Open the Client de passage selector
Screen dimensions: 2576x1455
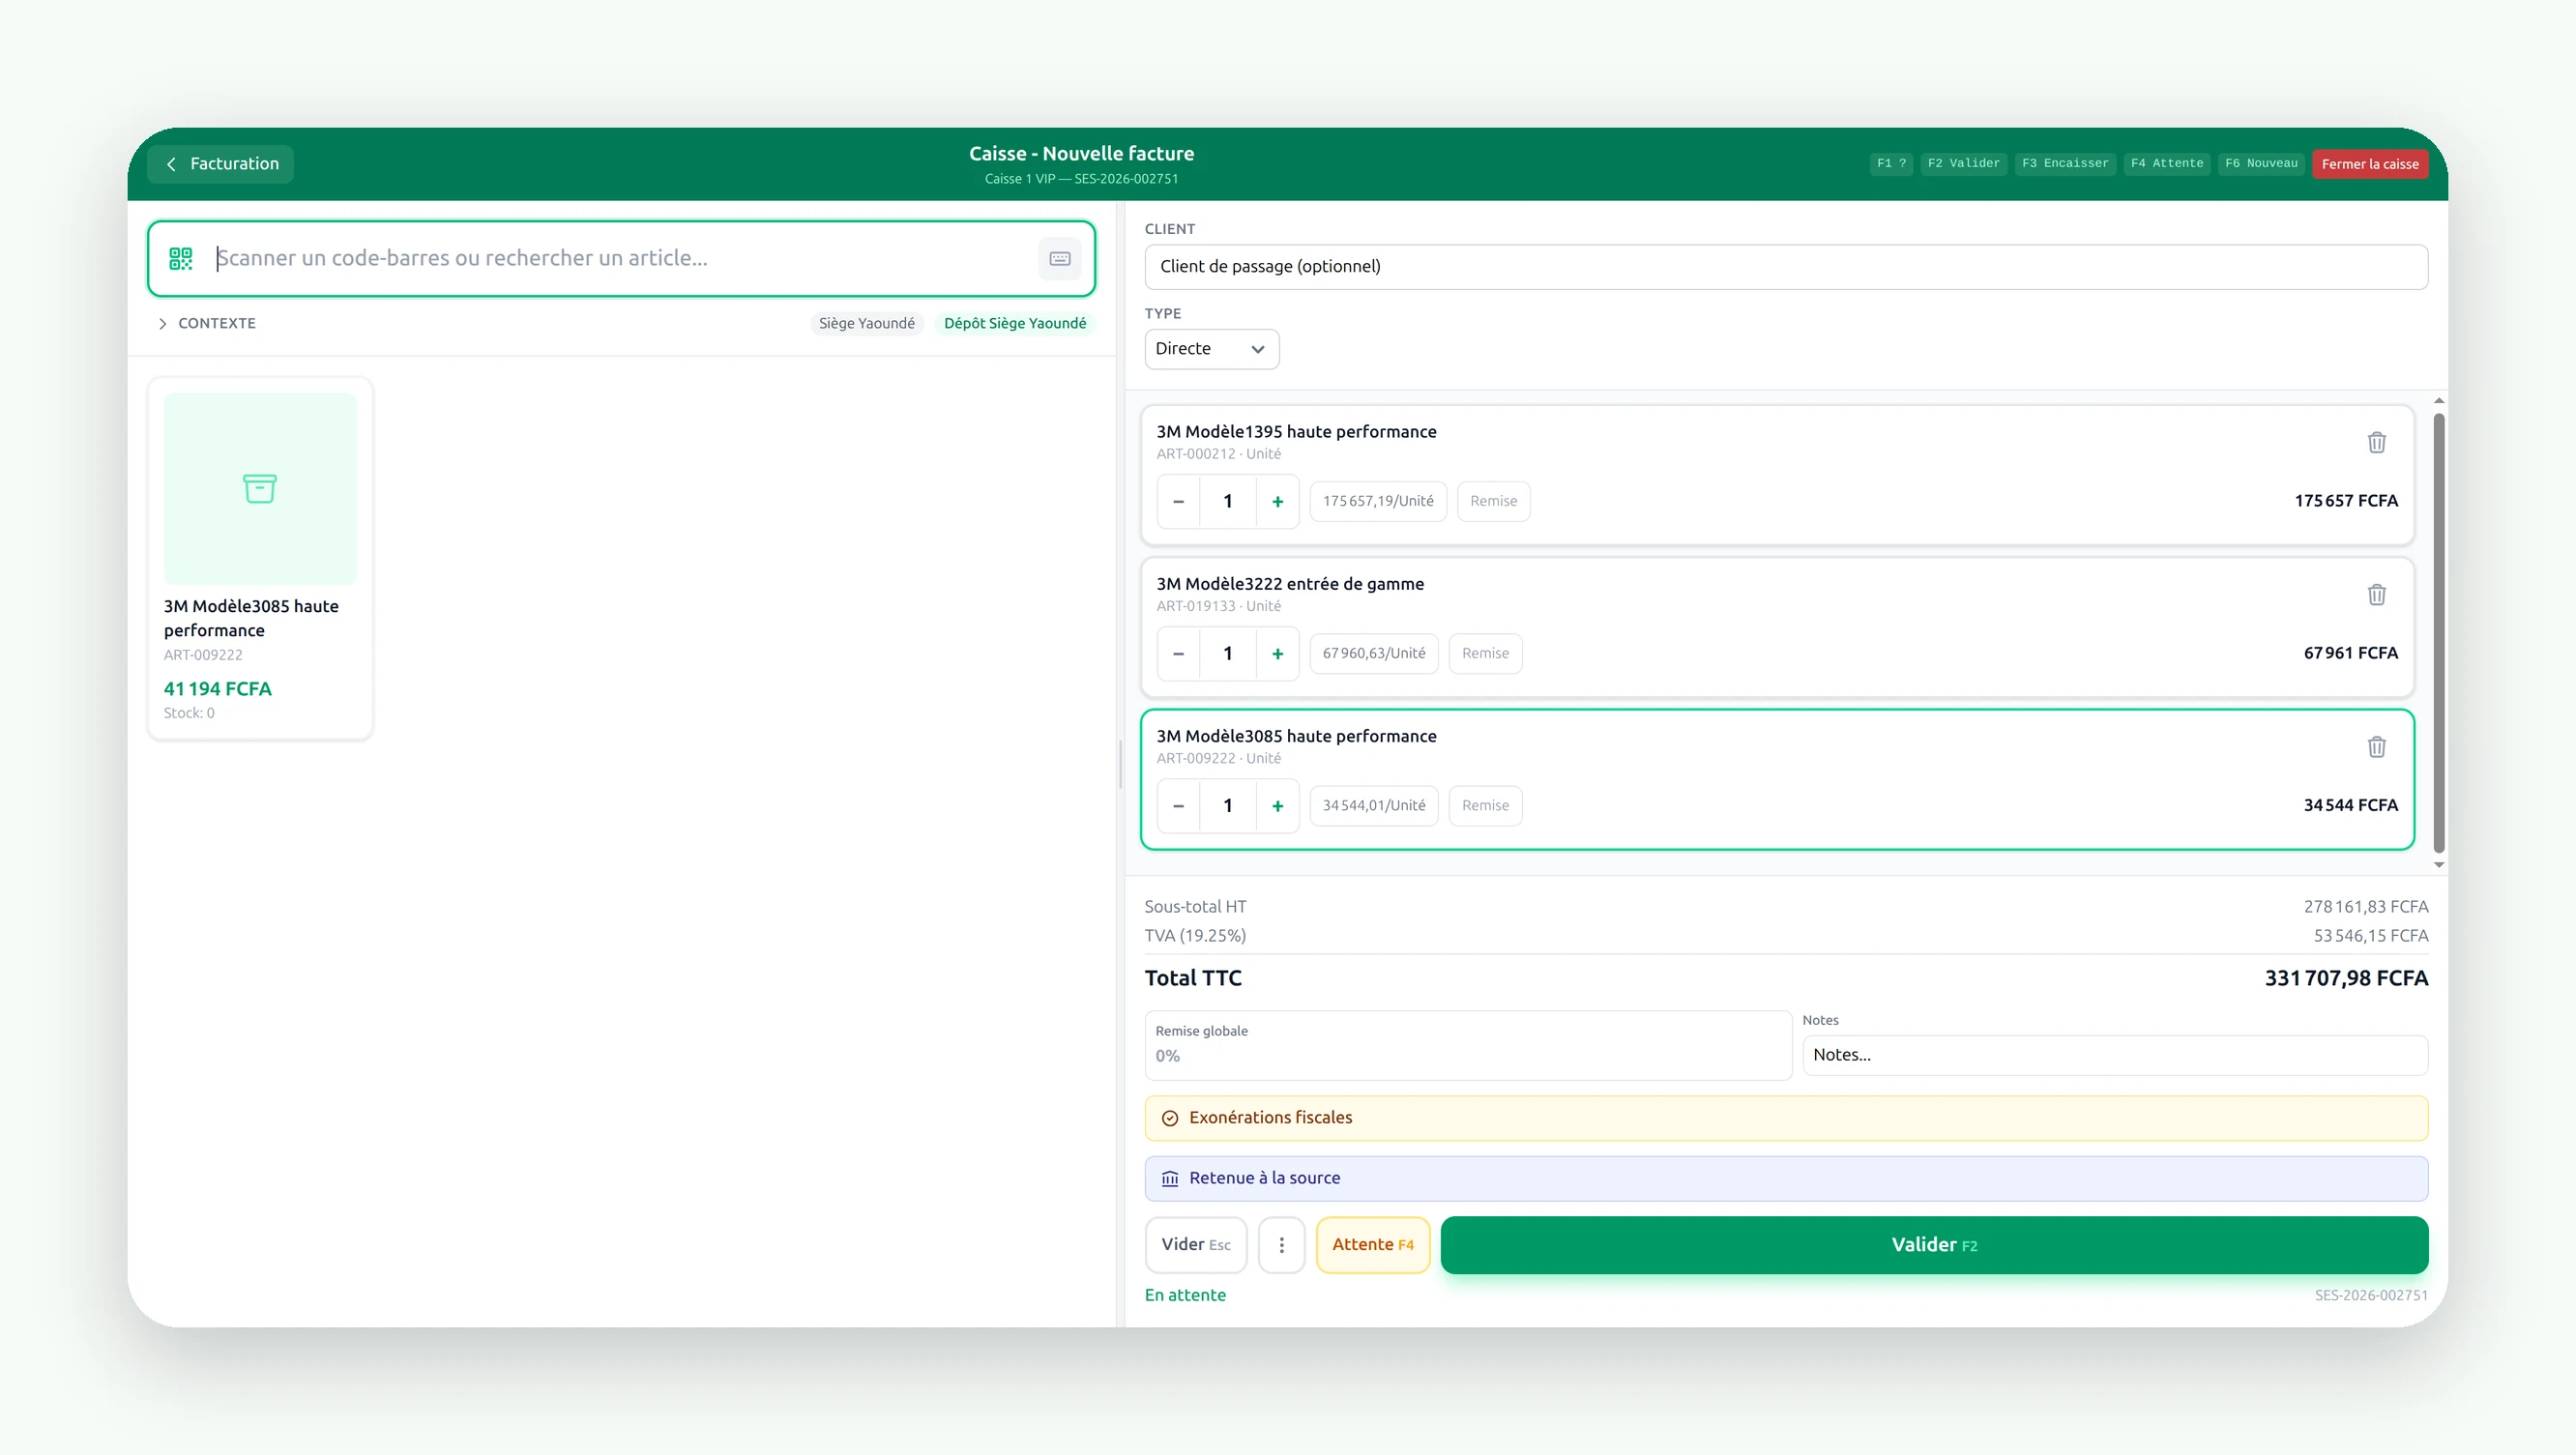click(x=1786, y=267)
